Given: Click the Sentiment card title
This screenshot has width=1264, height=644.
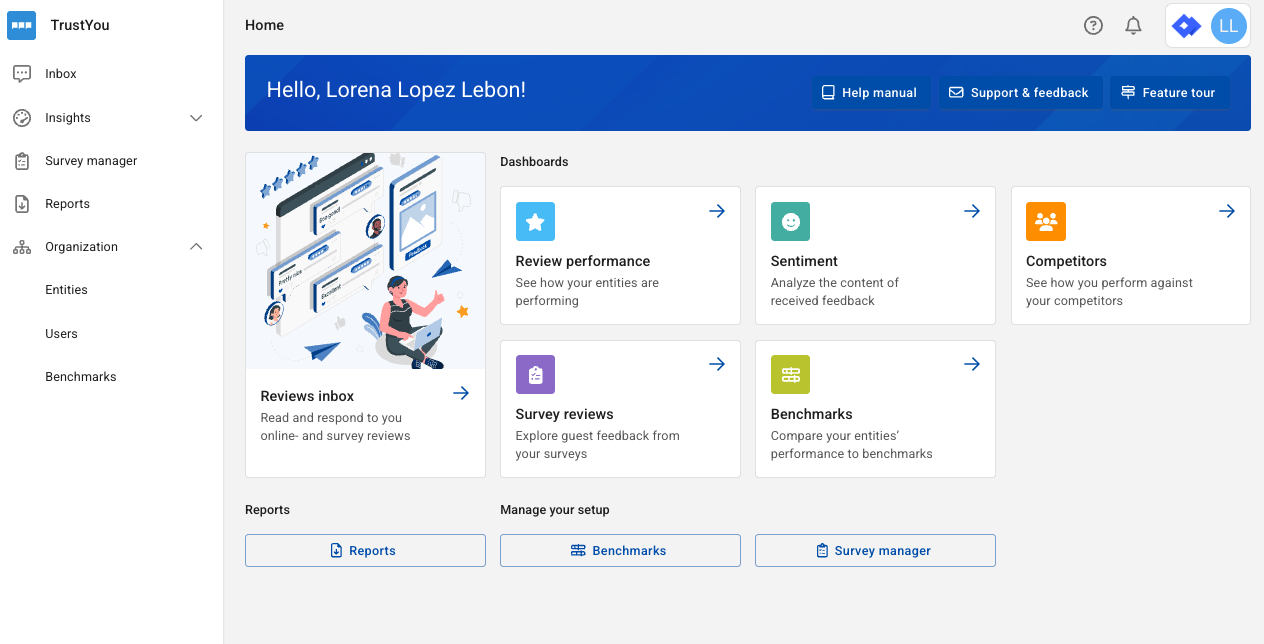Looking at the screenshot, I should tap(804, 261).
